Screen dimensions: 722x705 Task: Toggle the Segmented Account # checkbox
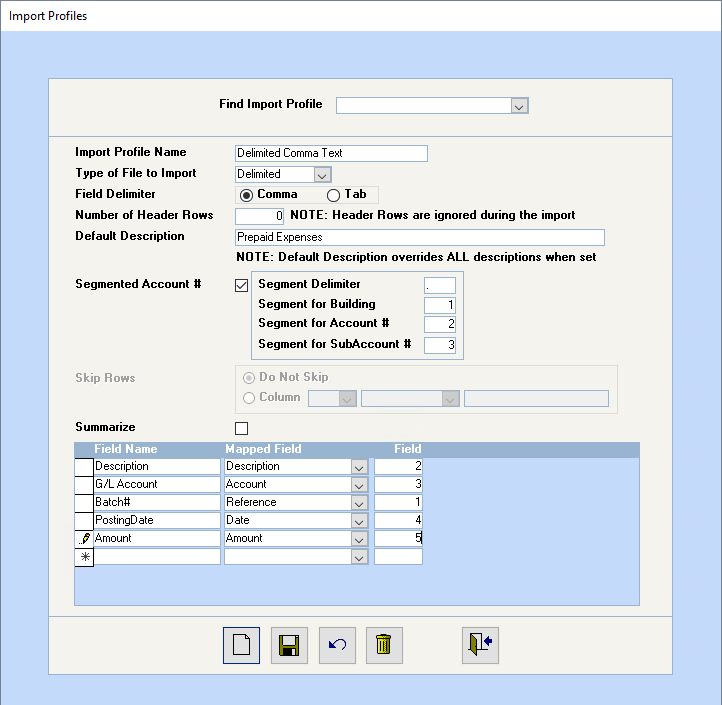tap(241, 285)
